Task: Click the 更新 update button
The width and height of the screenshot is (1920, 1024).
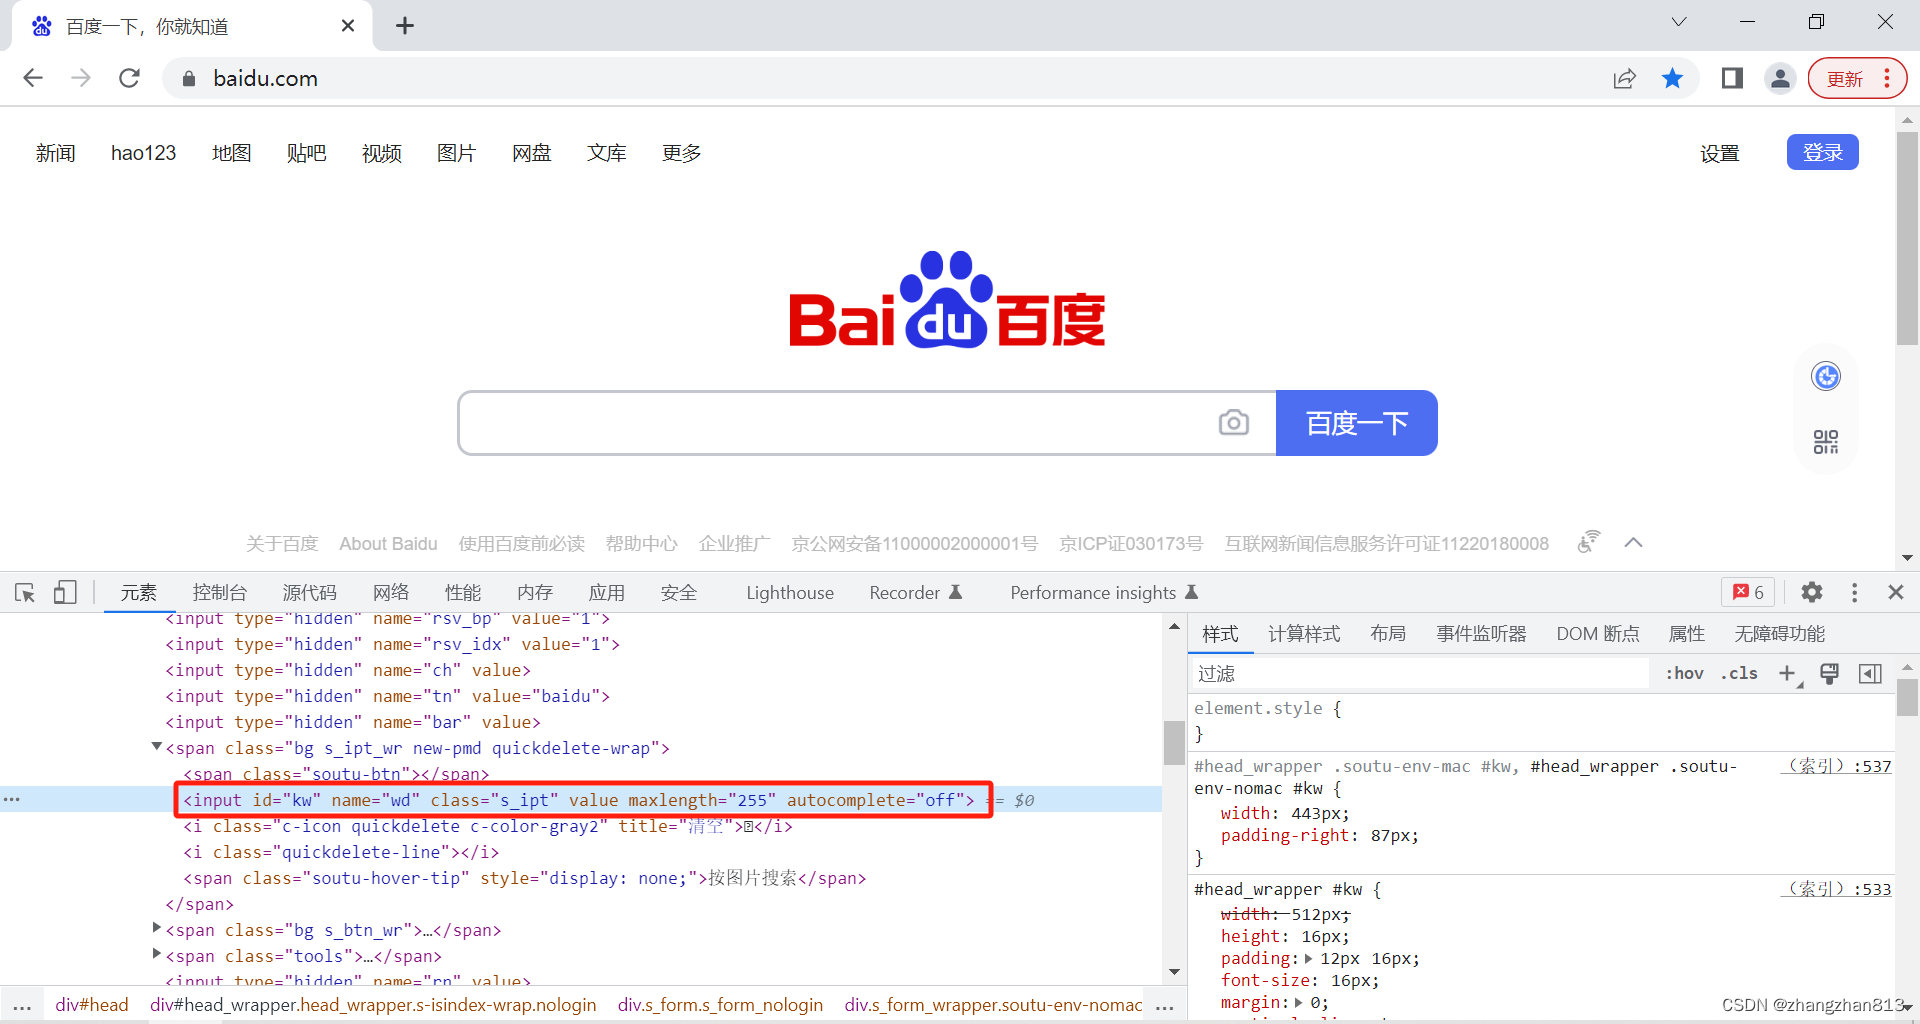Action: tap(1857, 78)
